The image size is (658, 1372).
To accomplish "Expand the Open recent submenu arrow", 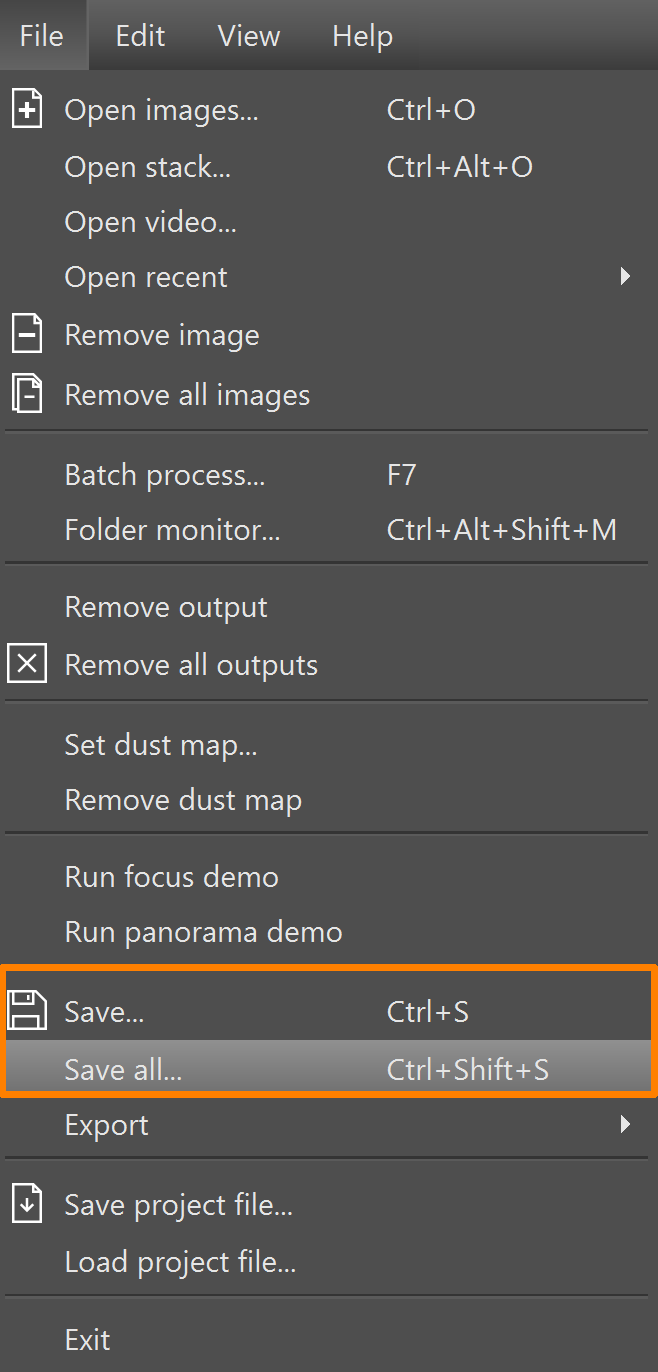I will pos(625,276).
